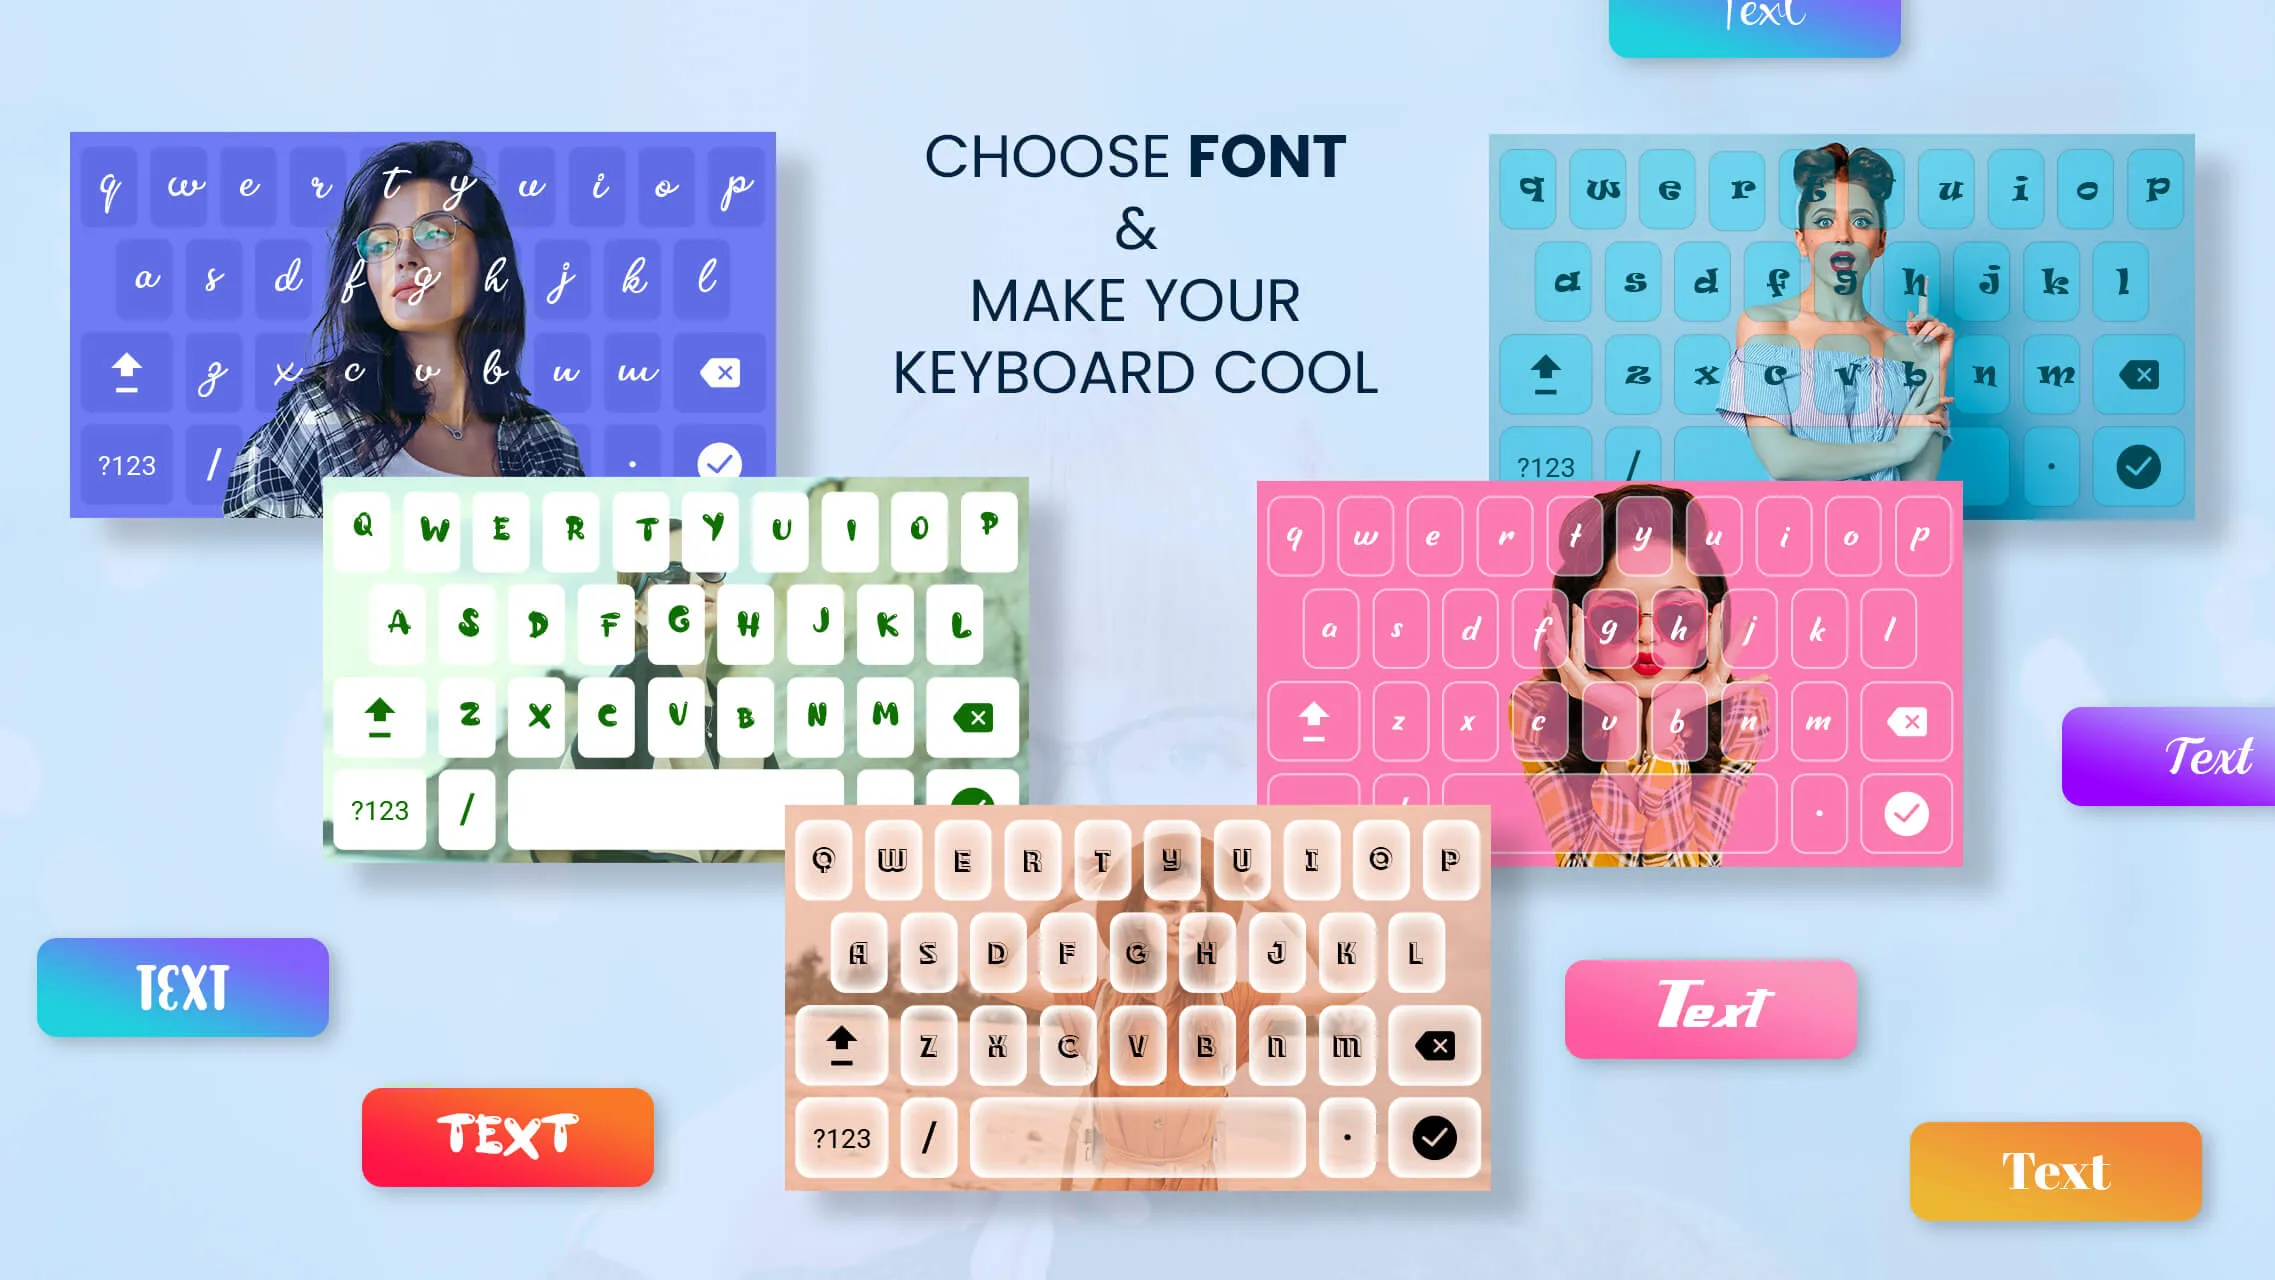Screen dimensions: 2275x1280
Task: Select ?123 symbols mode on pink keyboard
Action: pos(1311,813)
